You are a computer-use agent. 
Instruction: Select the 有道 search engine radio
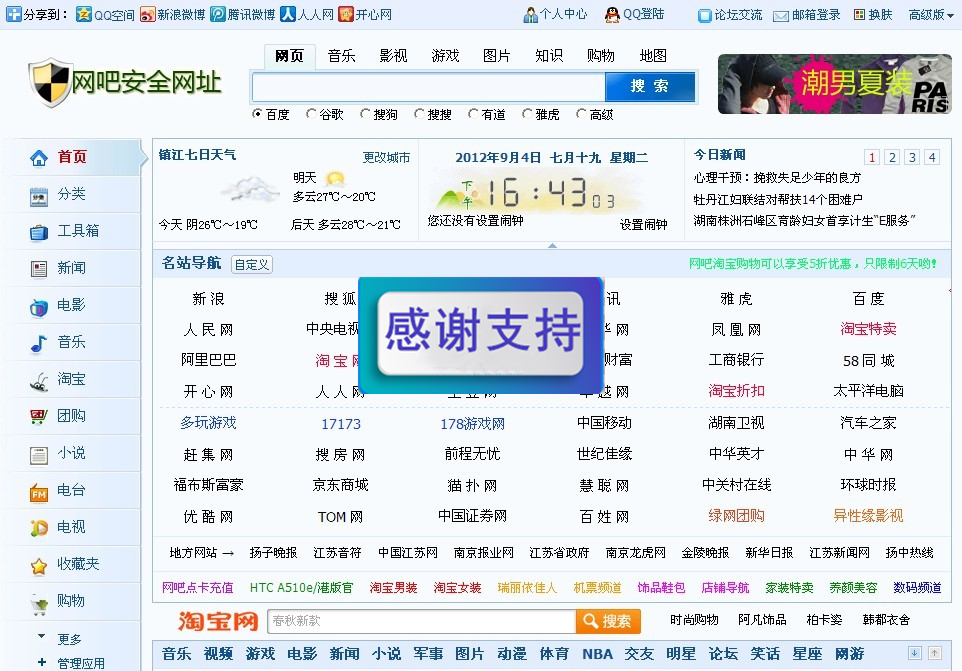point(473,113)
